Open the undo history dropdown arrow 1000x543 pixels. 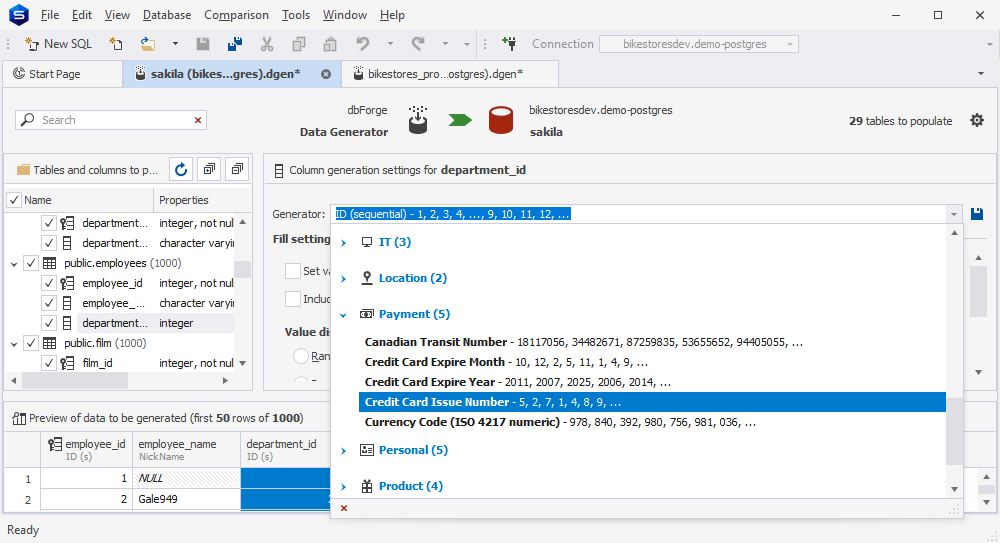(x=390, y=44)
